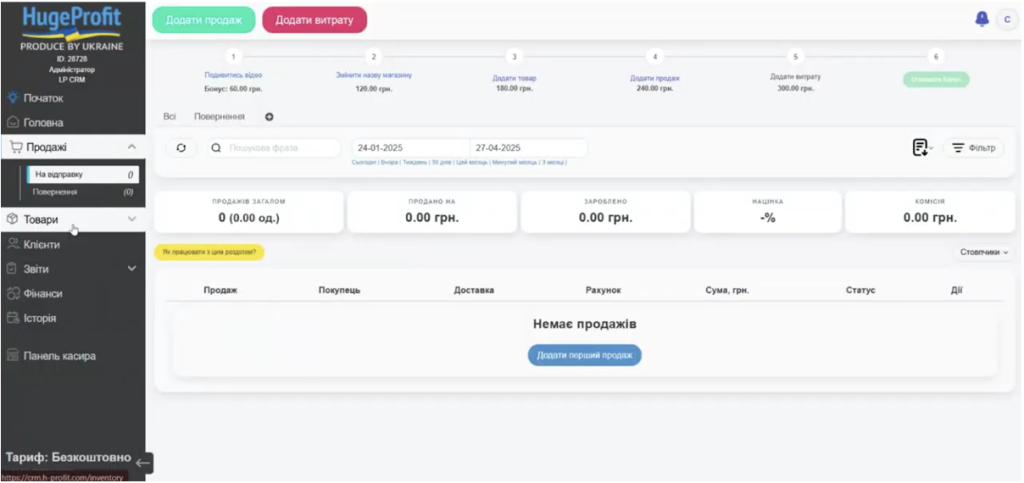The width and height of the screenshot is (1024, 483).
Task: Open the Фільтр button
Action: pyautogui.click(x=973, y=148)
